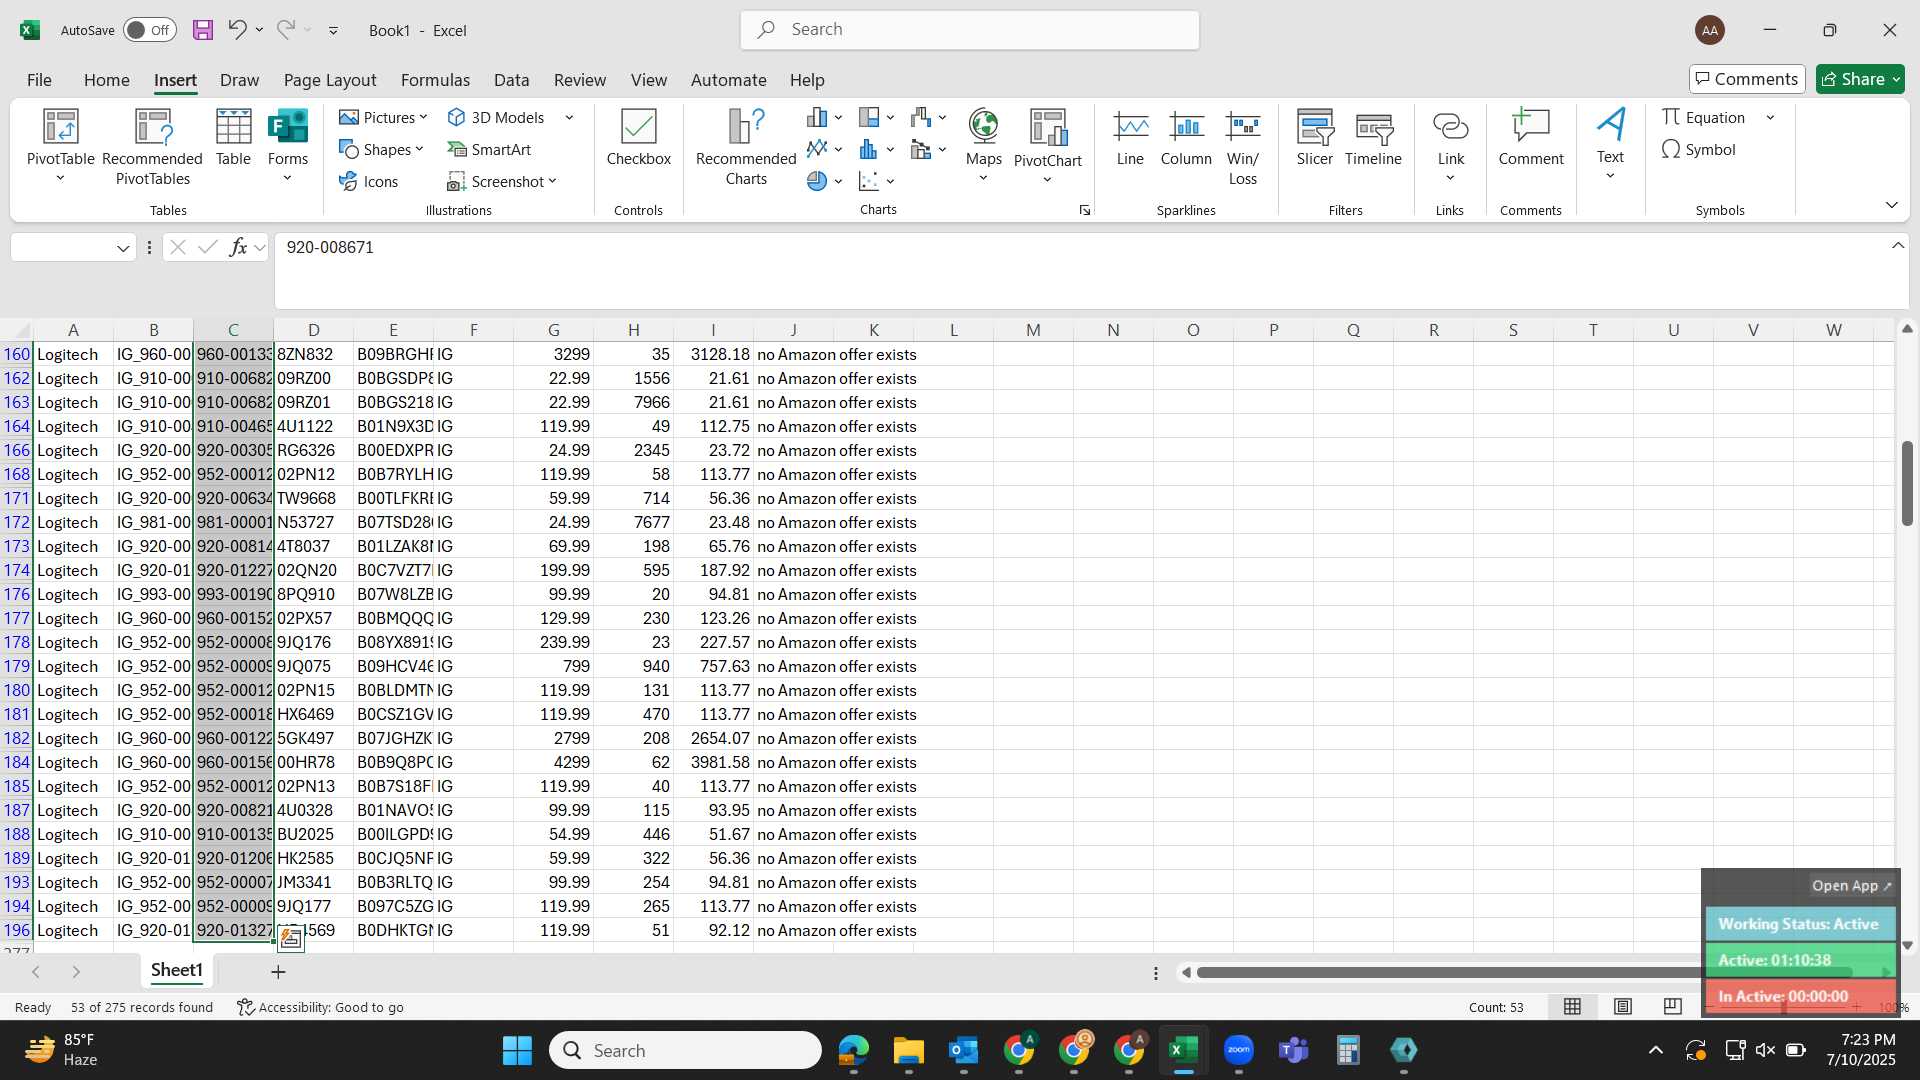Open the insert scatter chart dropdown
The image size is (1920, 1080).
click(890, 181)
